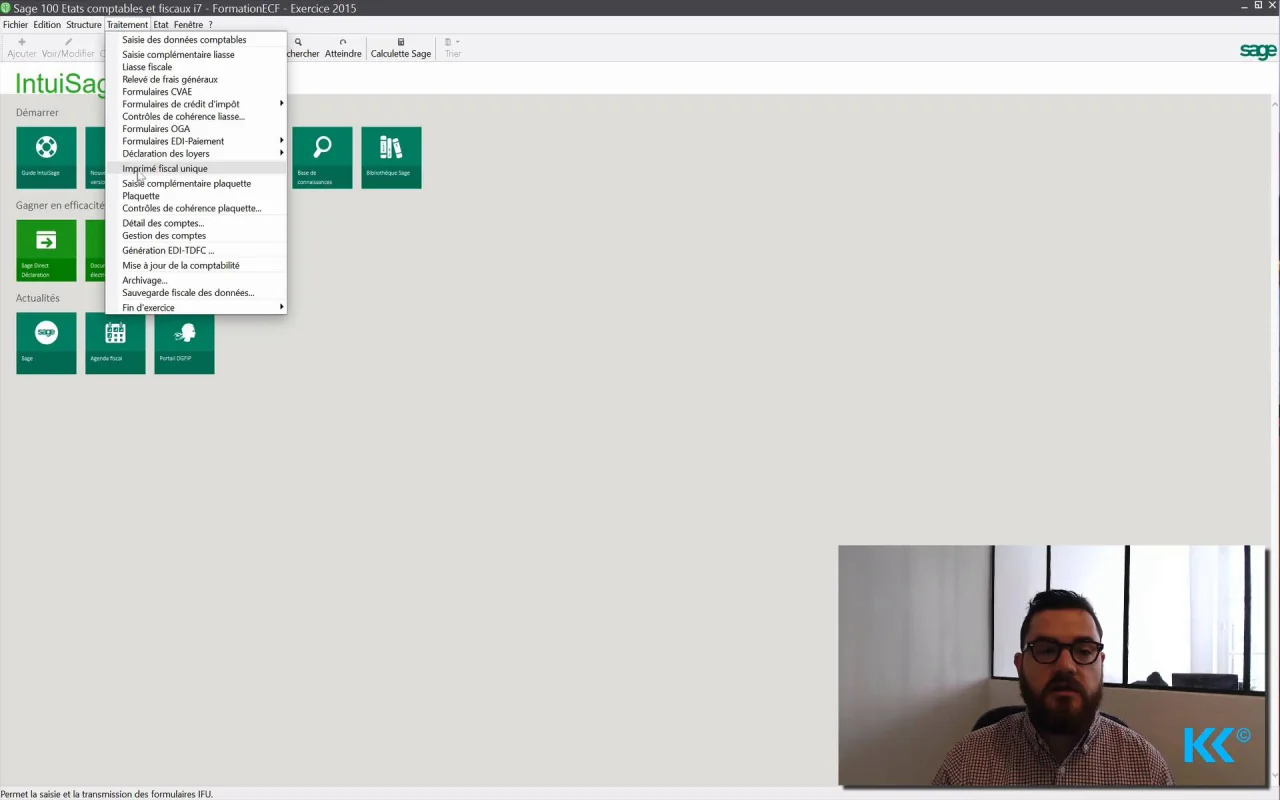
Task: Expand Formulaires EDI-Paiement submenu
Action: click(x=196, y=141)
